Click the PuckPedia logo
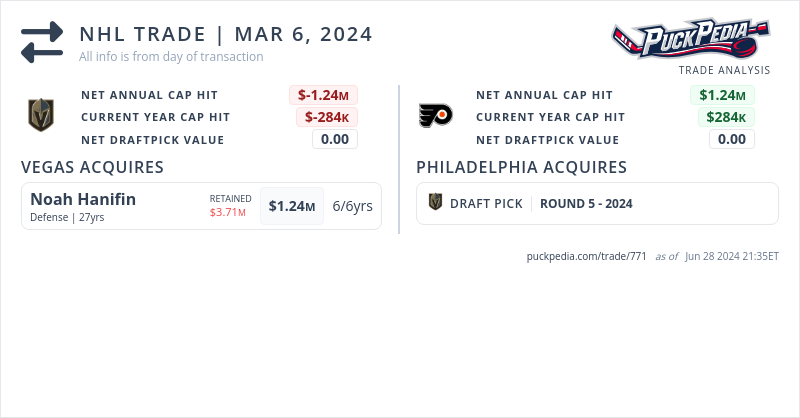 coord(691,41)
